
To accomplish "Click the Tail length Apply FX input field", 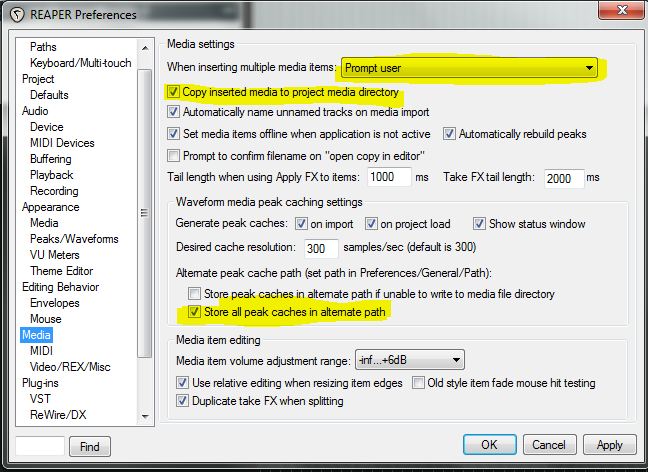I will (x=389, y=177).
